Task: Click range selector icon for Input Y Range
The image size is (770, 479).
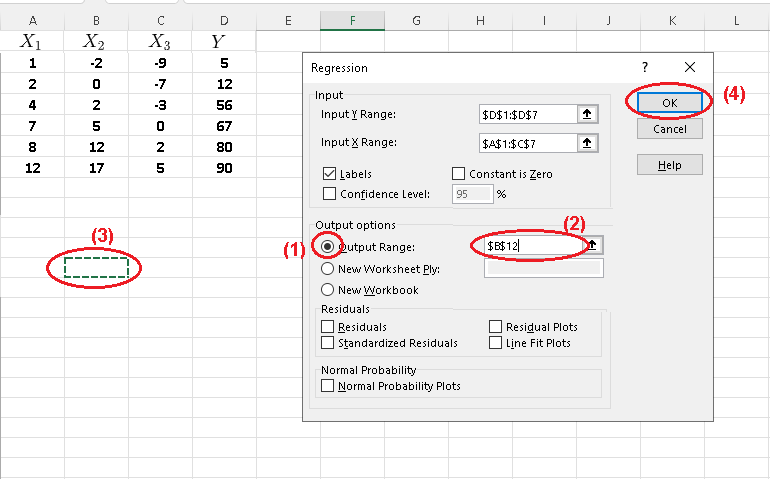Action: click(x=587, y=115)
